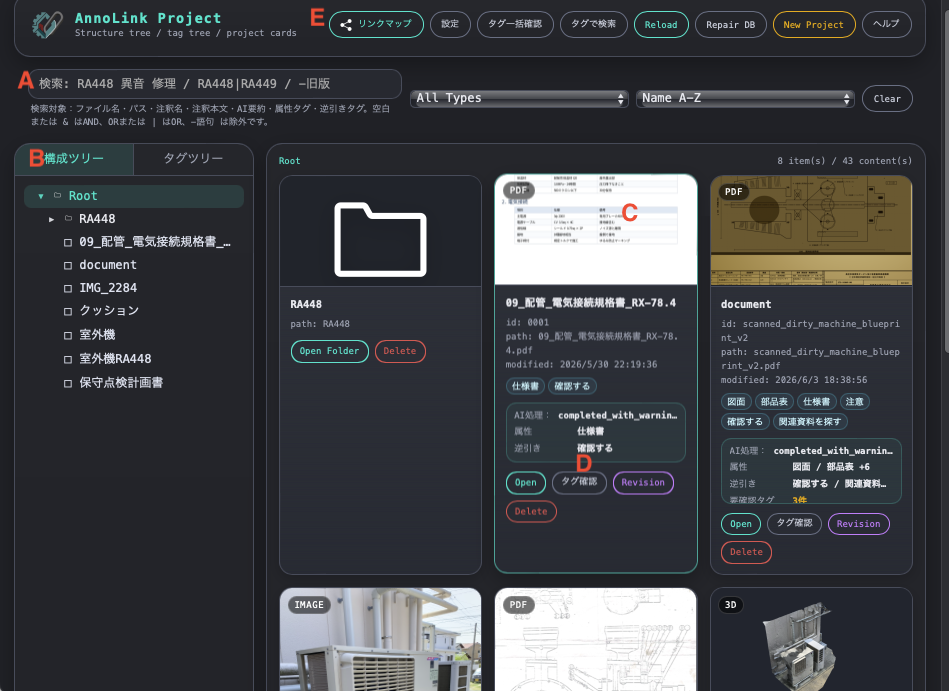949x691 pixels.
Task: Click the 3D model thumbnail
Action: coord(811,640)
